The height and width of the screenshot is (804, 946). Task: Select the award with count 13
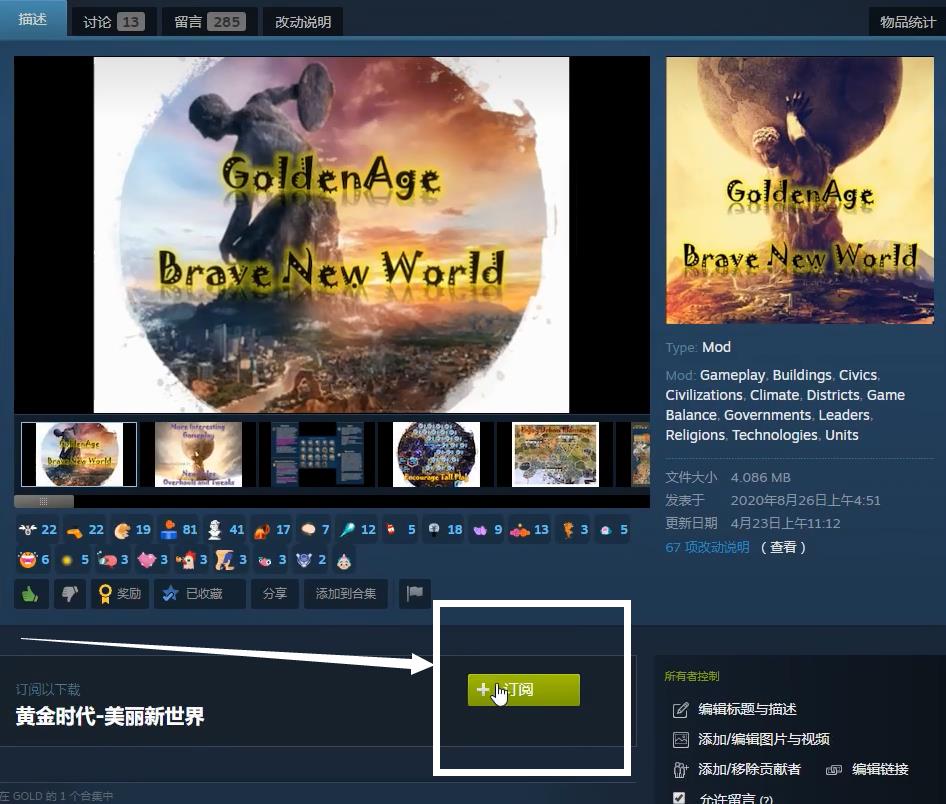[x=530, y=530]
